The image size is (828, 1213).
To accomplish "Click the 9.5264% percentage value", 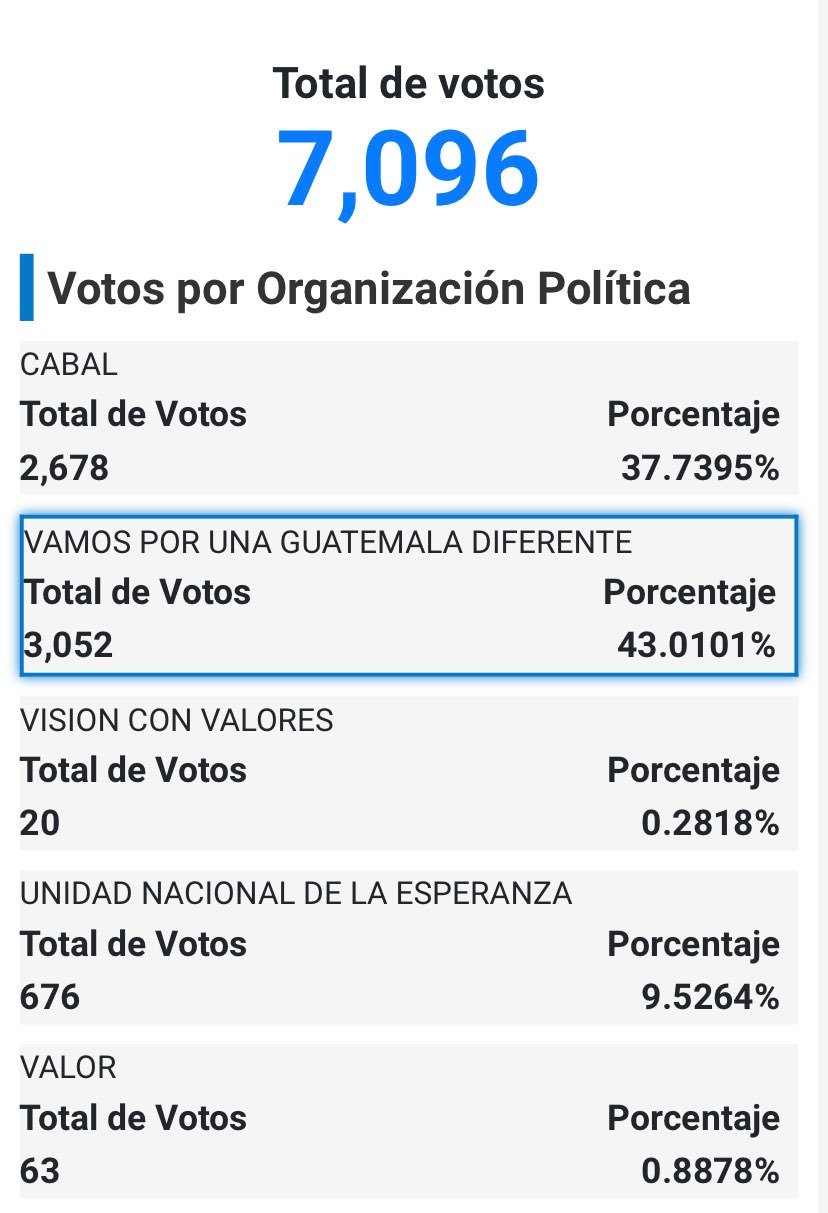I will coord(709,997).
